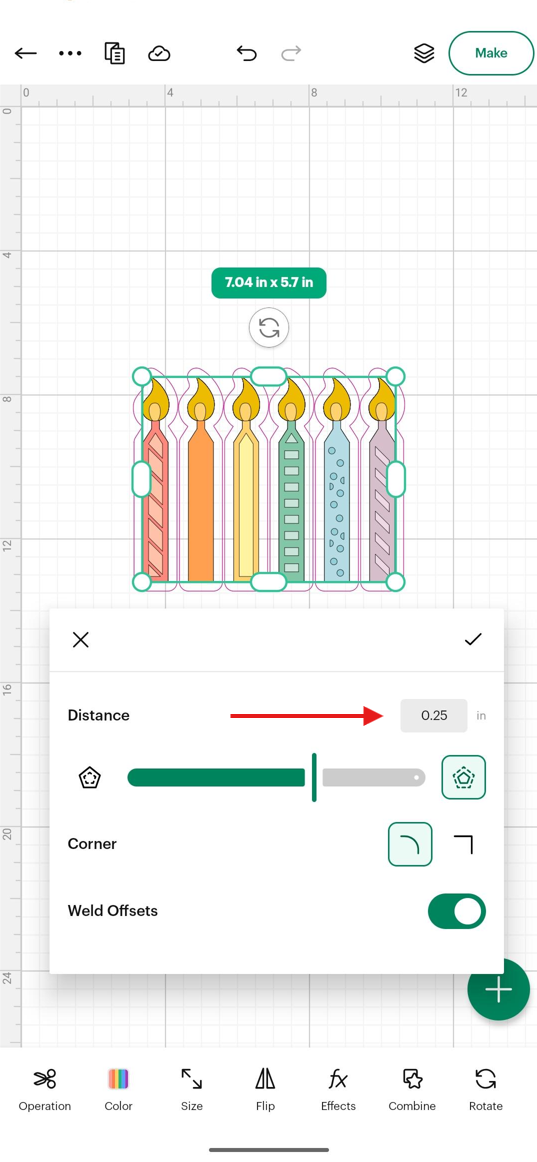Open the Operation tool
The width and height of the screenshot is (537, 1162).
pyautogui.click(x=45, y=1089)
